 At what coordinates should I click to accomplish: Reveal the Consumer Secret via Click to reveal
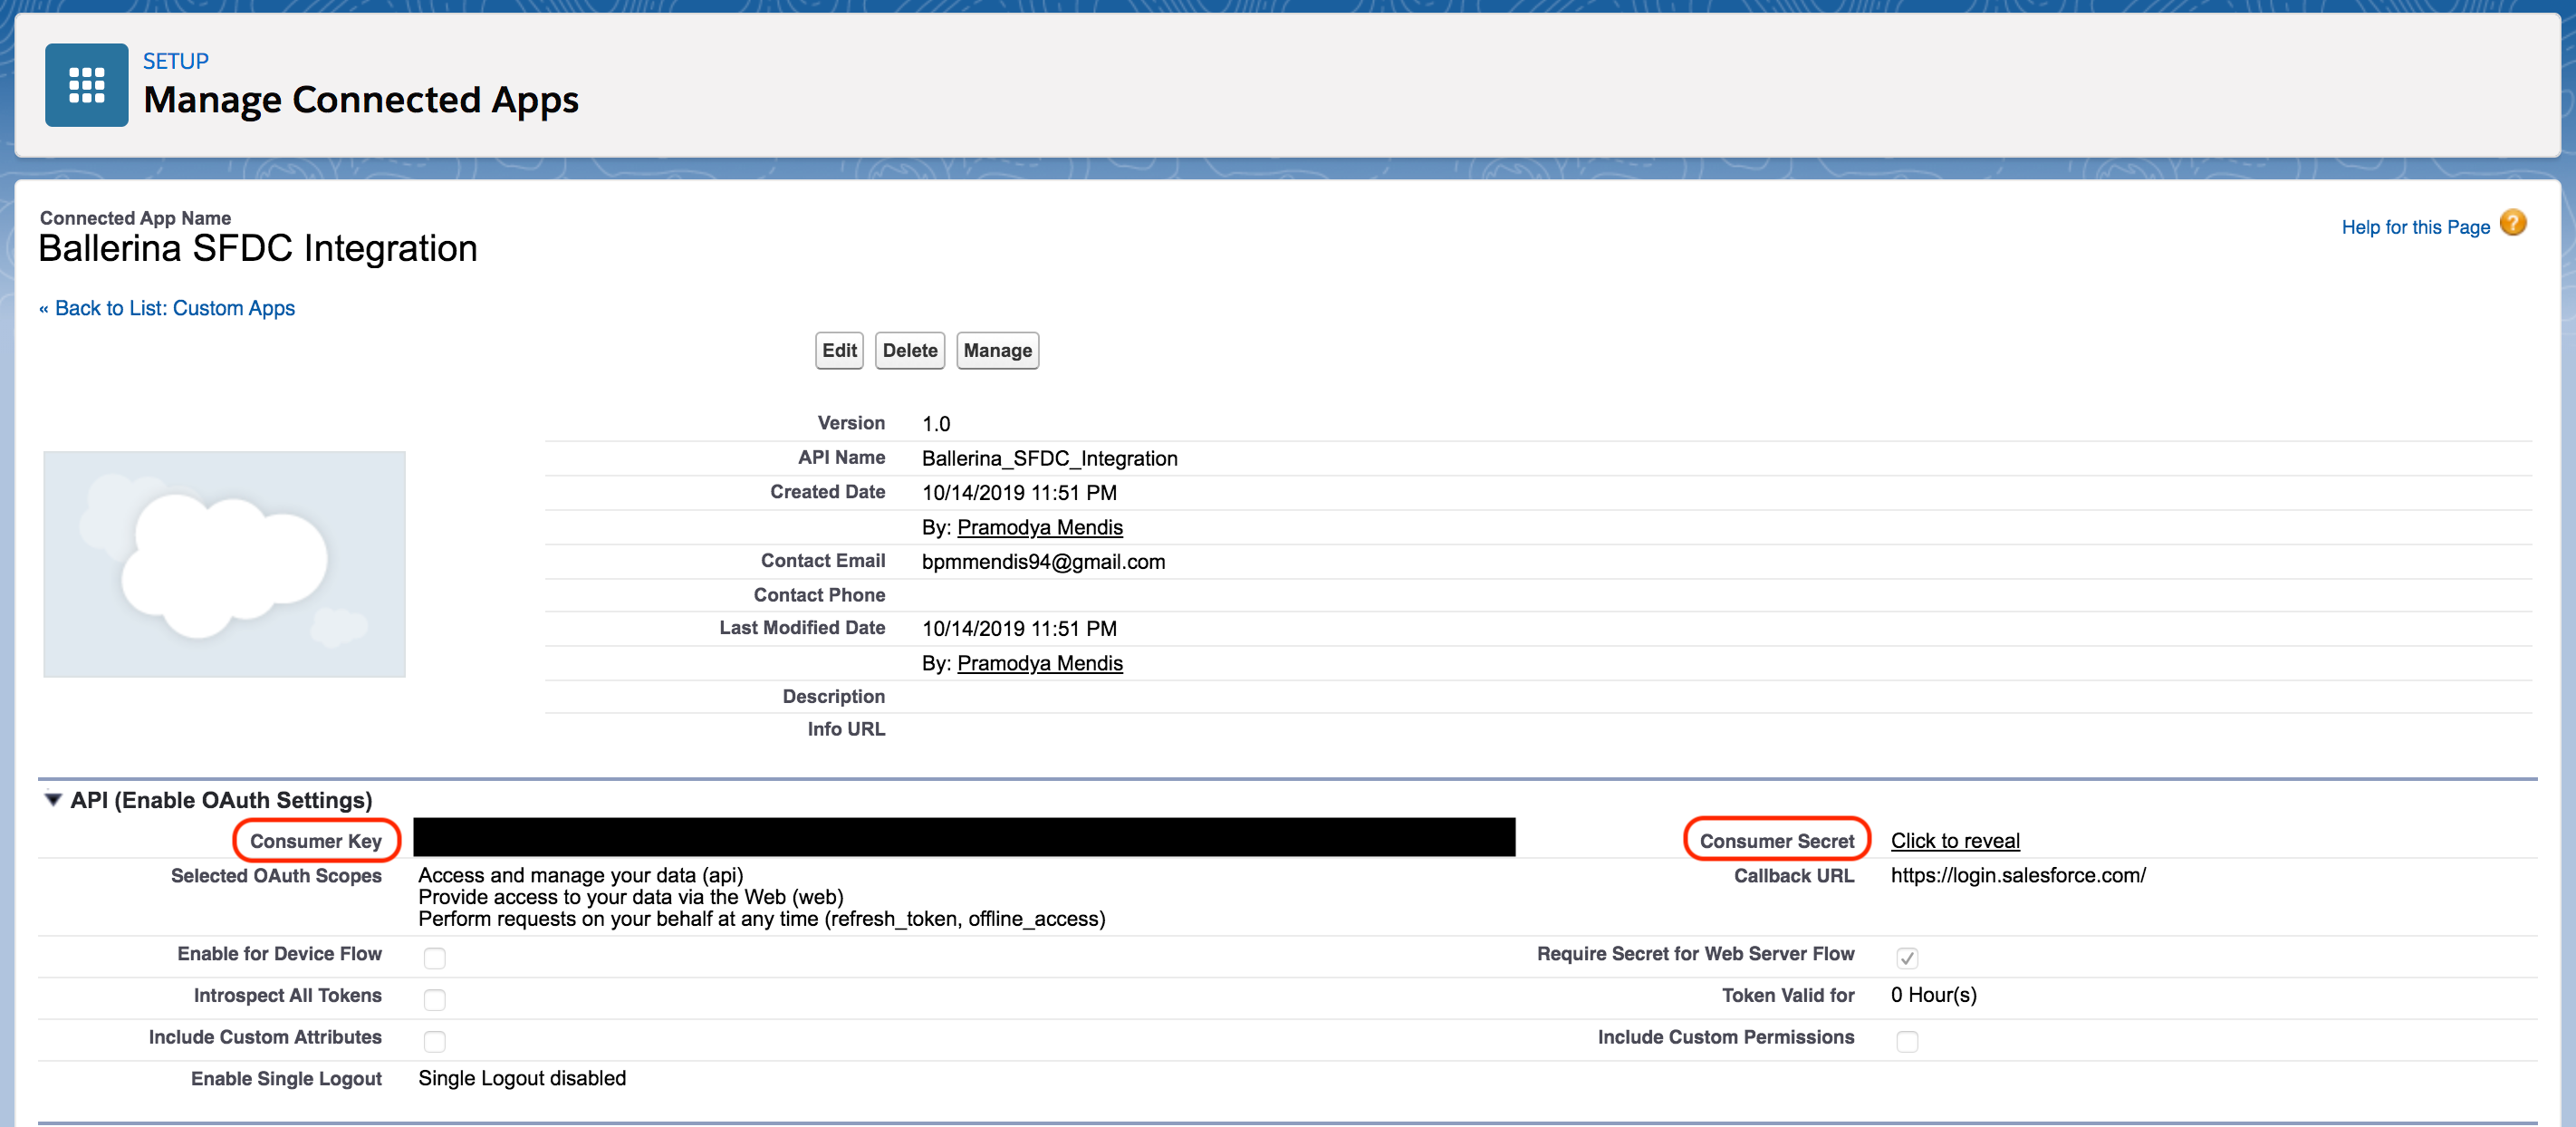(1954, 841)
